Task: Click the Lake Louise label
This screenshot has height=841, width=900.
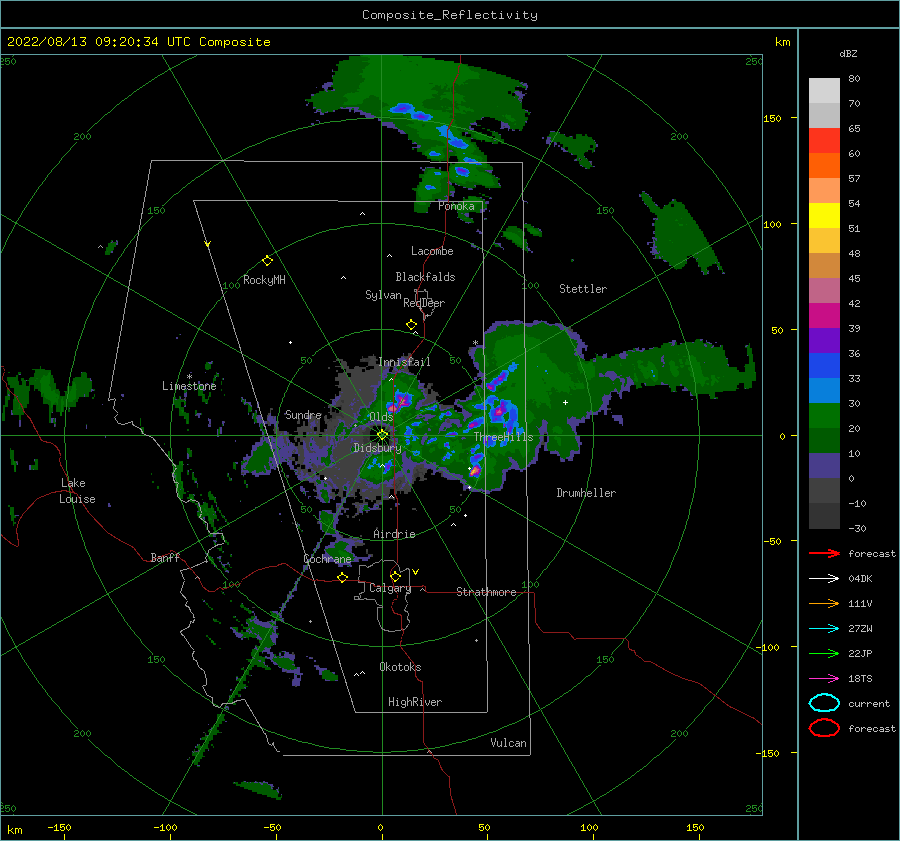Action: [x=77, y=491]
